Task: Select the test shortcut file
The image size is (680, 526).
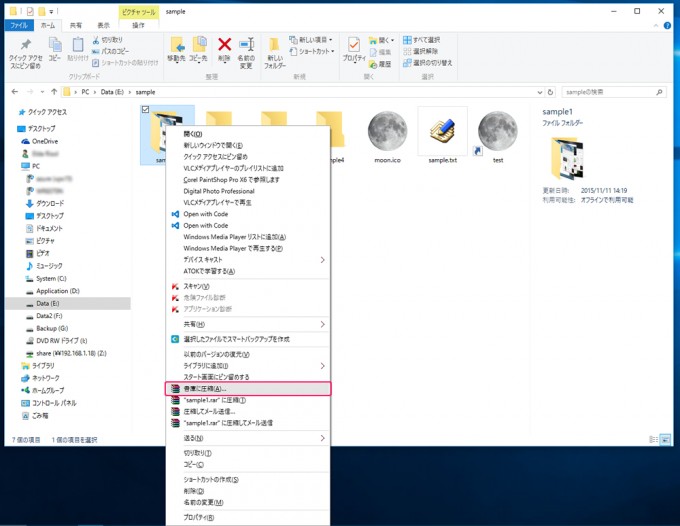Action: (x=498, y=136)
